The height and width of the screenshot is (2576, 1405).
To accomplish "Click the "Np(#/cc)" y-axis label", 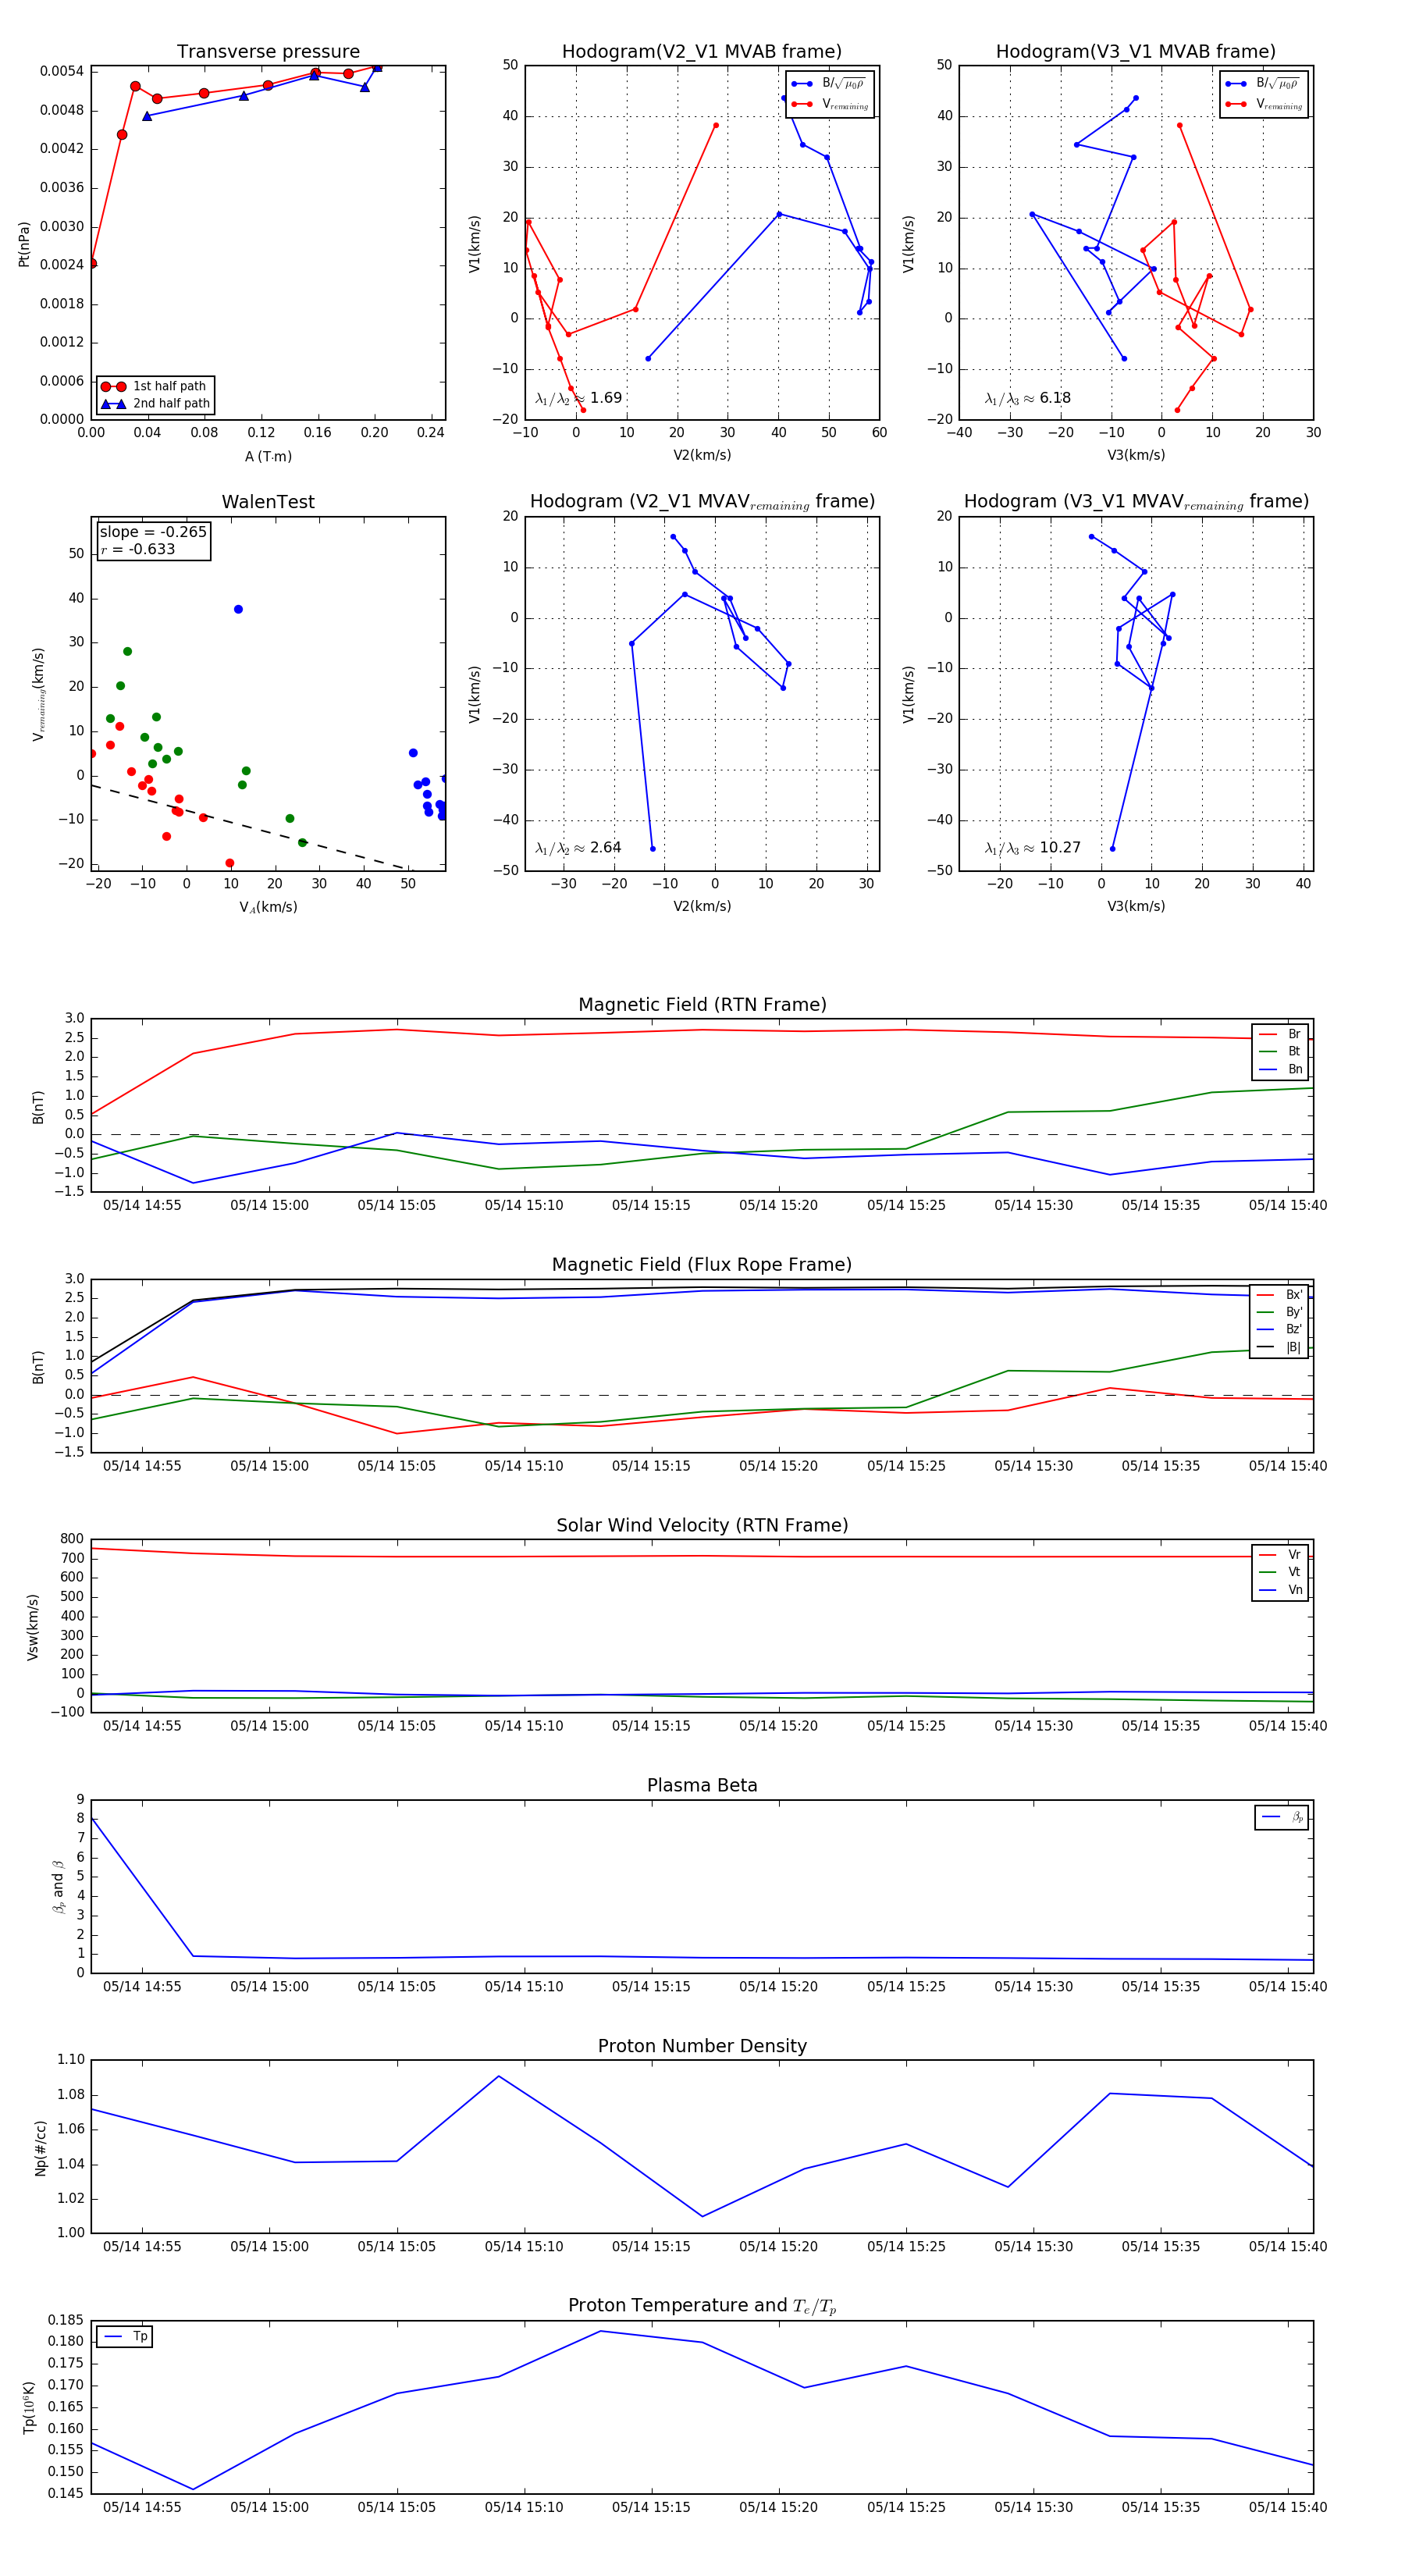I will point(41,2147).
